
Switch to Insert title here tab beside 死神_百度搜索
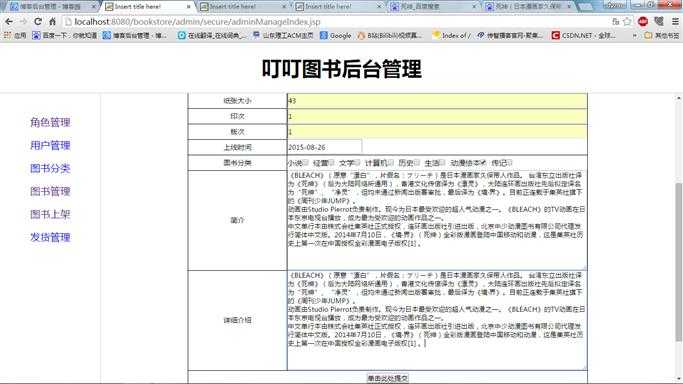click(x=338, y=7)
